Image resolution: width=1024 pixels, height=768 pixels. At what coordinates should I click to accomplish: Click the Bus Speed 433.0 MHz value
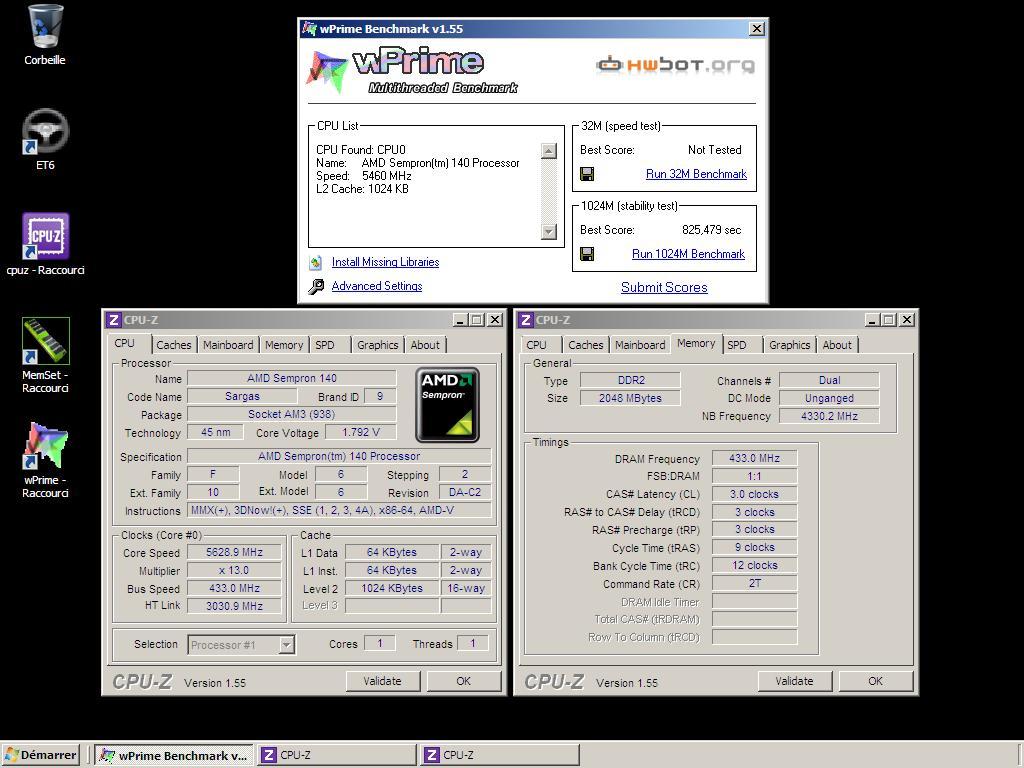[234, 588]
